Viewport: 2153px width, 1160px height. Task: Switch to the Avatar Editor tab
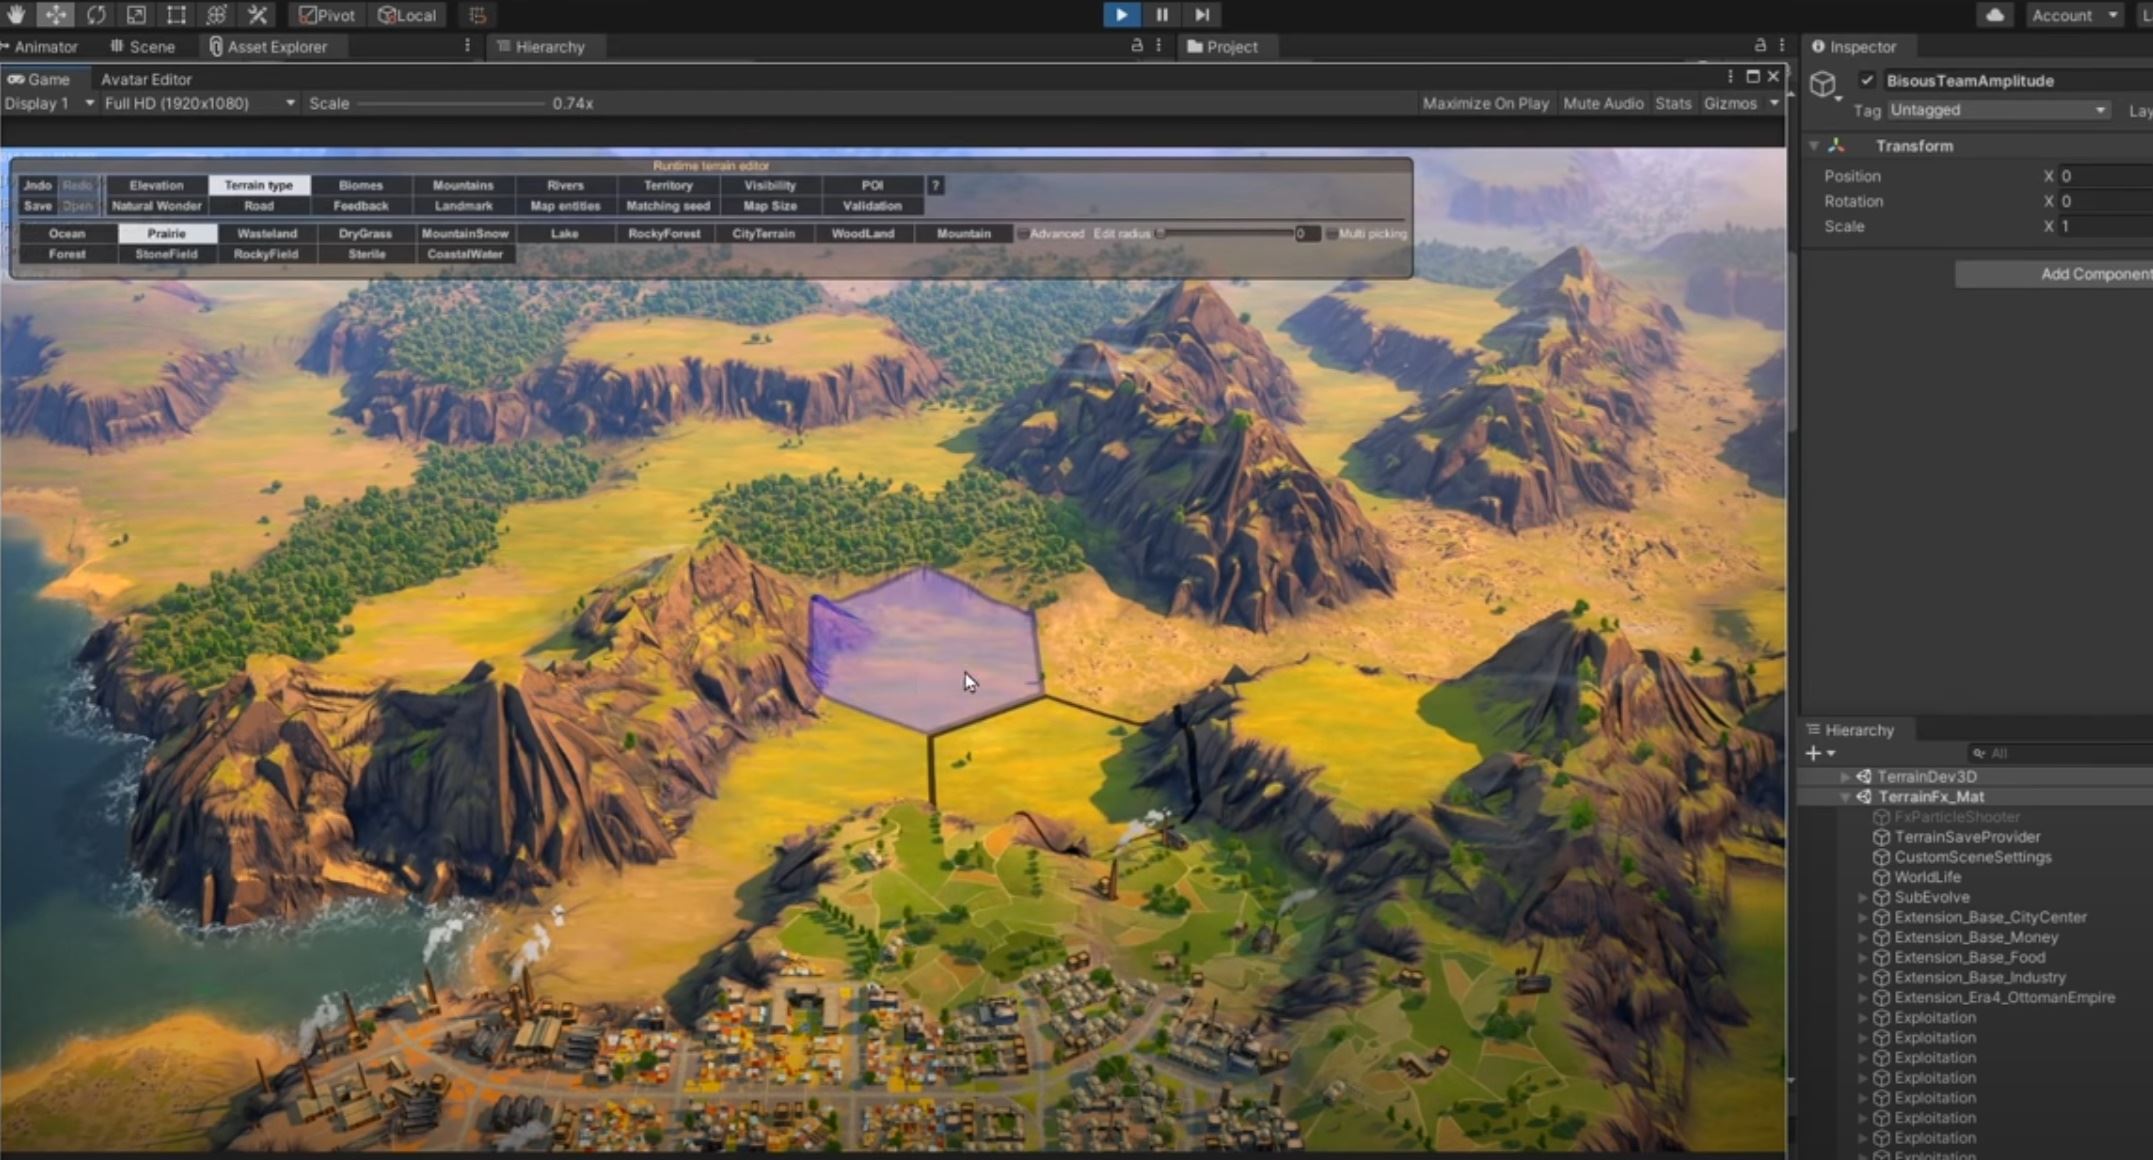(x=146, y=79)
